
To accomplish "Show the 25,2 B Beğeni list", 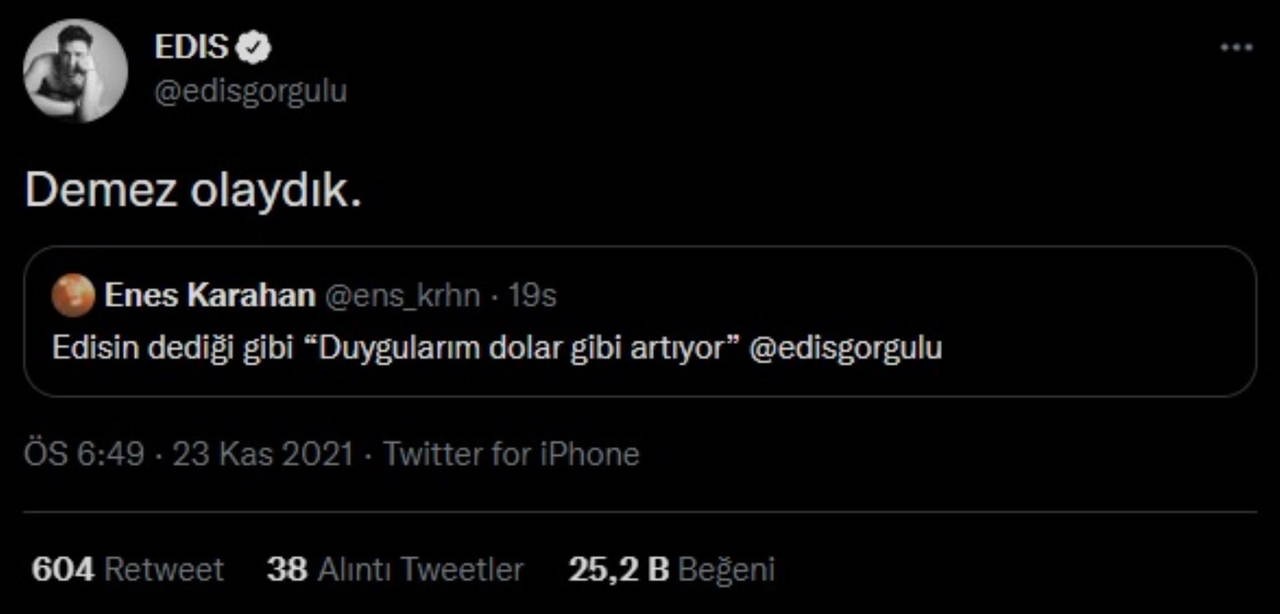I will (x=672, y=570).
